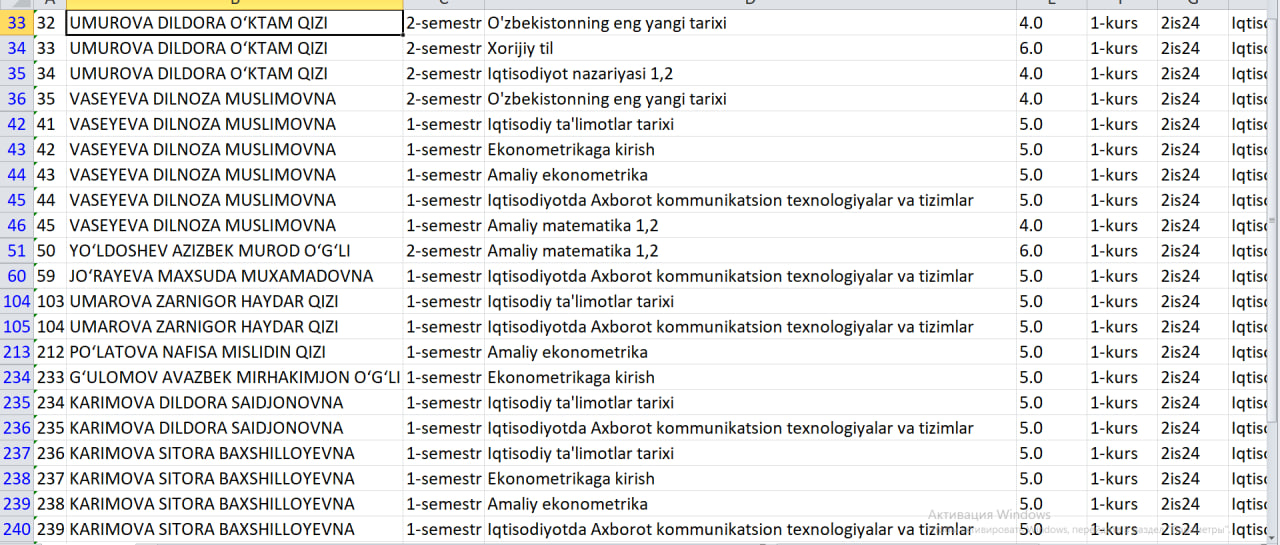Select row header 213

(16, 352)
